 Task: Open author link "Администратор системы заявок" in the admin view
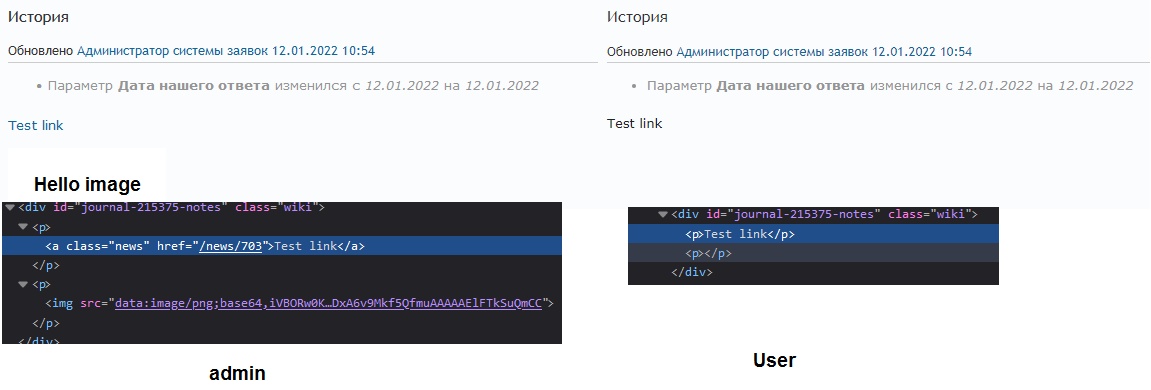click(173, 51)
